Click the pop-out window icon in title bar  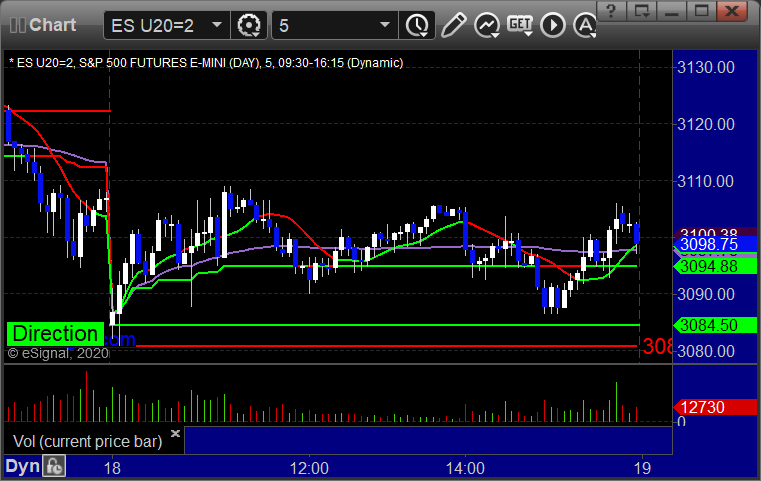coord(642,11)
